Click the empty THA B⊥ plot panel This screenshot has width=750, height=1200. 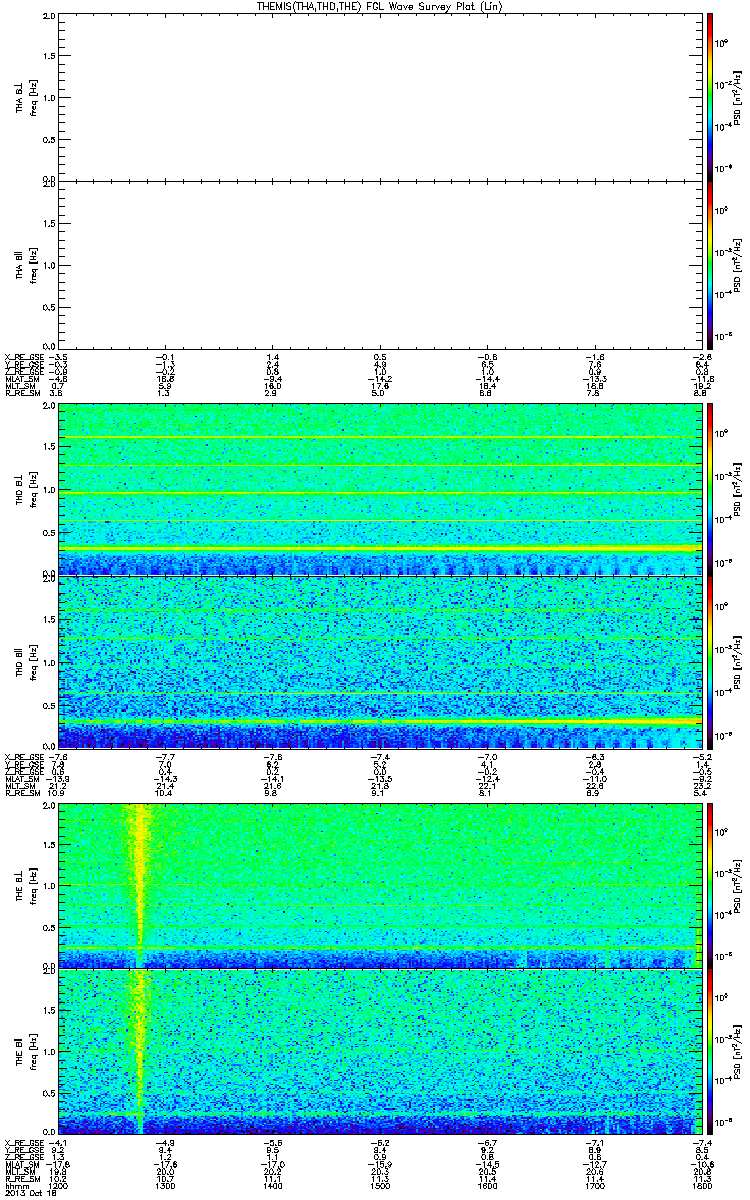coord(378,97)
